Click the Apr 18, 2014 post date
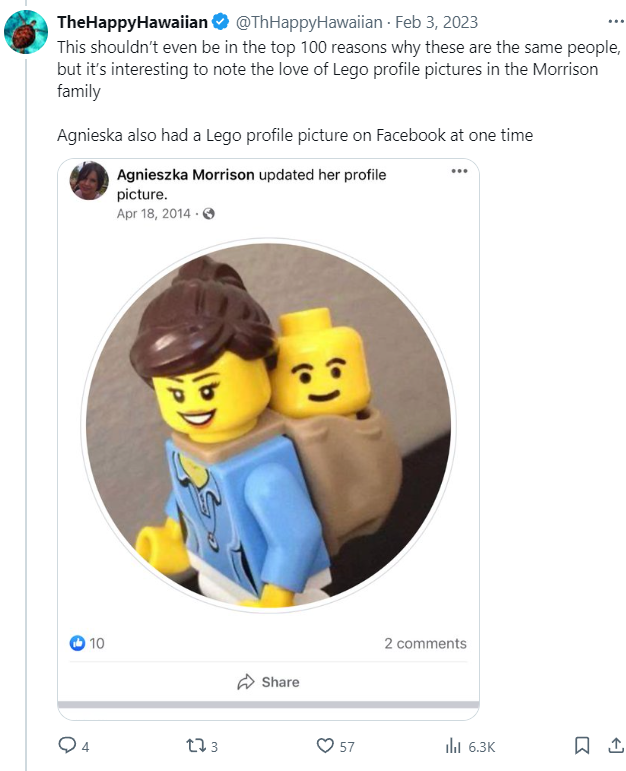Viewport: 626px width, 771px height. pyautogui.click(x=154, y=213)
